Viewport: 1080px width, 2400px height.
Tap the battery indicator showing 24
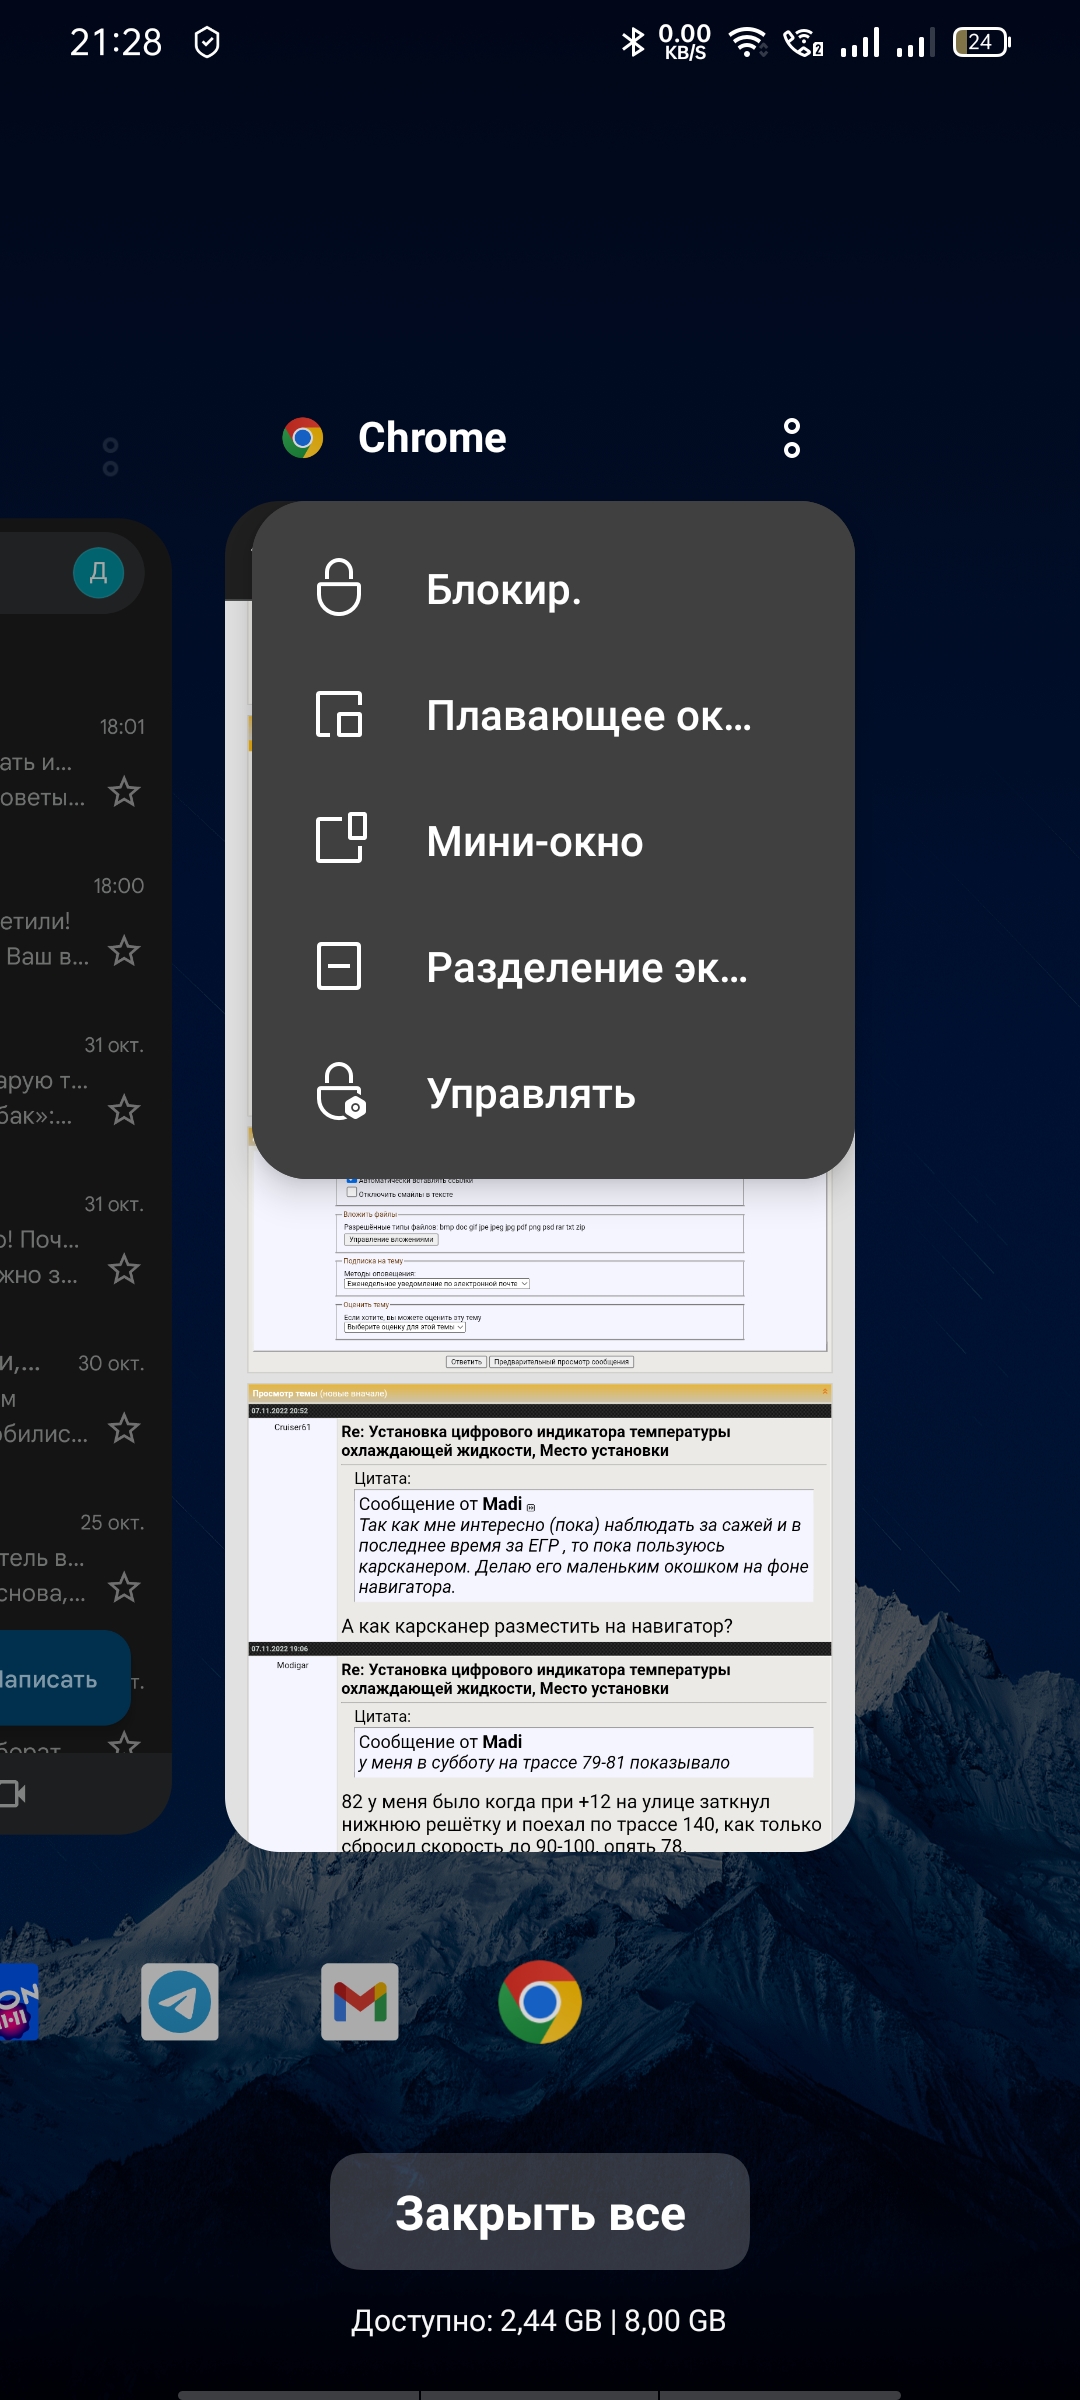982,42
